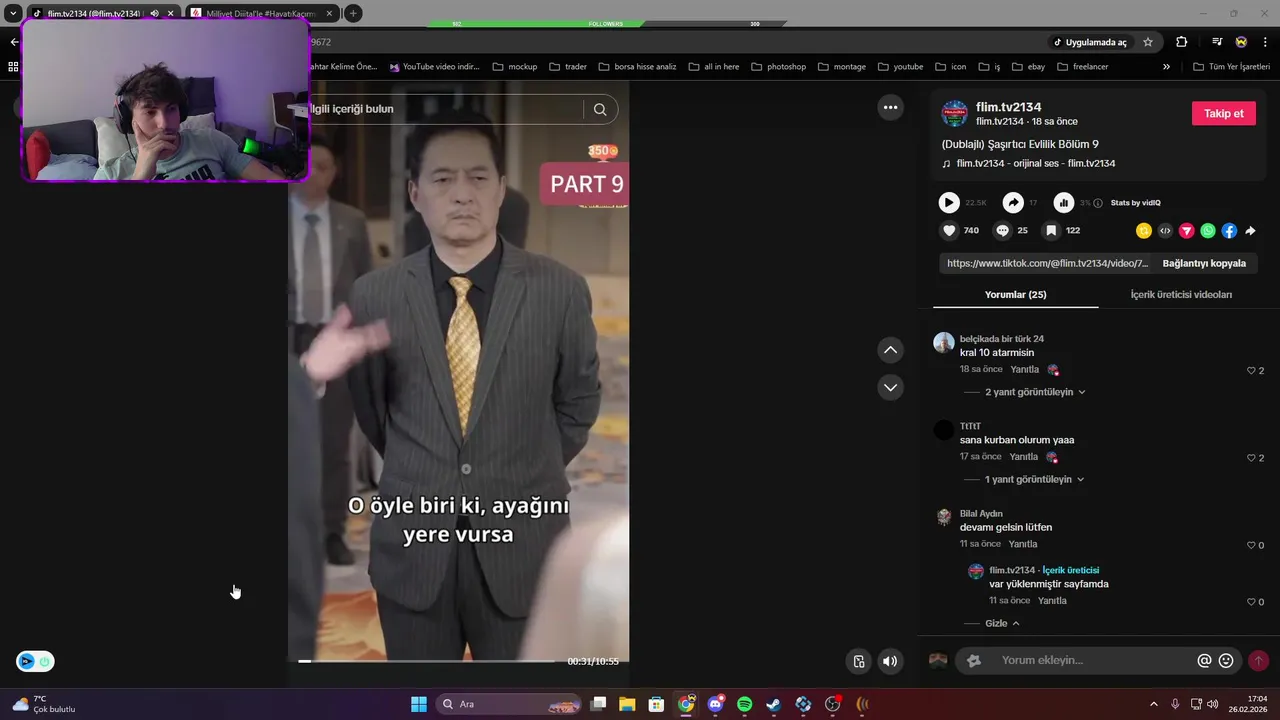Screen dimensions: 1280x720
Task: Click the vidIQ bar chart stats icon
Action: coord(1064,203)
